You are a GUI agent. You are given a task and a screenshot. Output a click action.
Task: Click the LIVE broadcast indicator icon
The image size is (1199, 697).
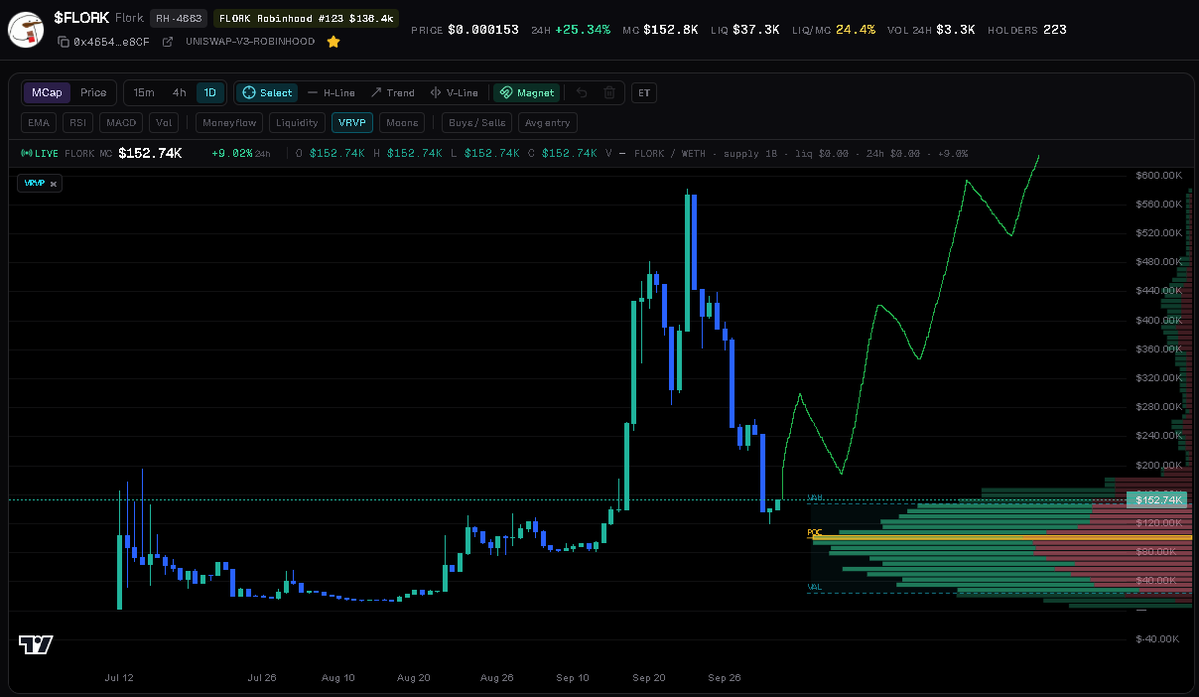[x=26, y=154]
